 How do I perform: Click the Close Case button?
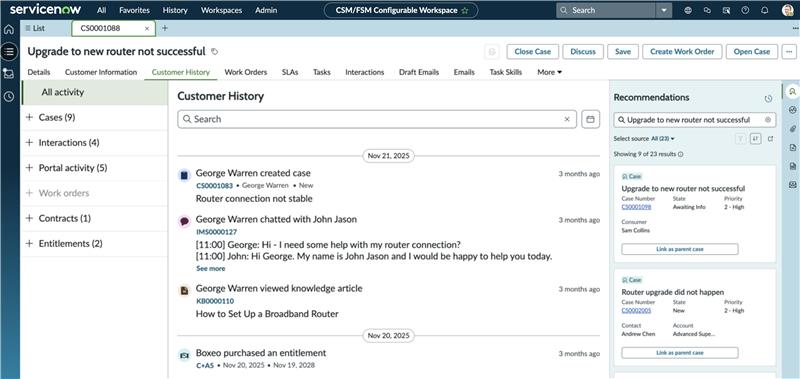pyautogui.click(x=533, y=52)
